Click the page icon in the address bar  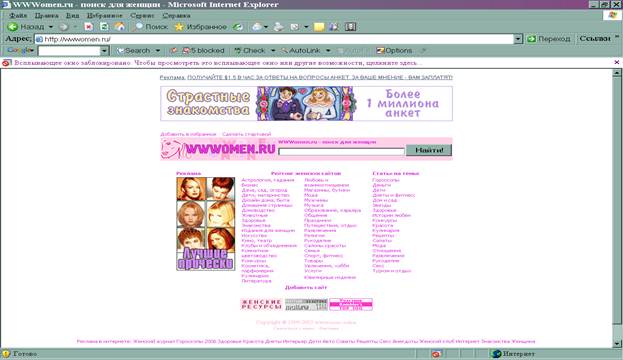(x=39, y=39)
